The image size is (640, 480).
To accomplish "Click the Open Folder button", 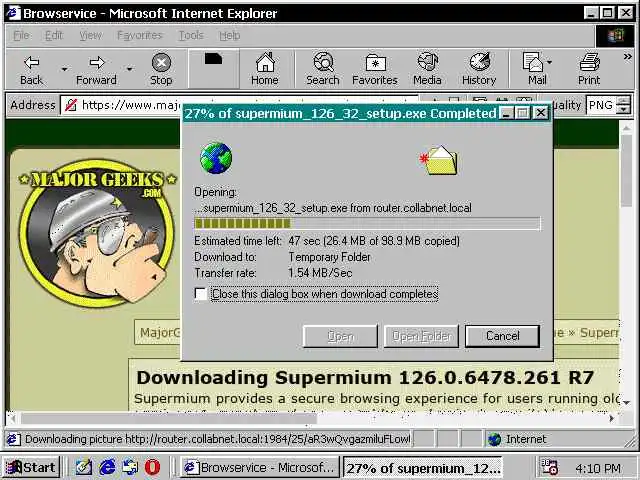I will [422, 336].
